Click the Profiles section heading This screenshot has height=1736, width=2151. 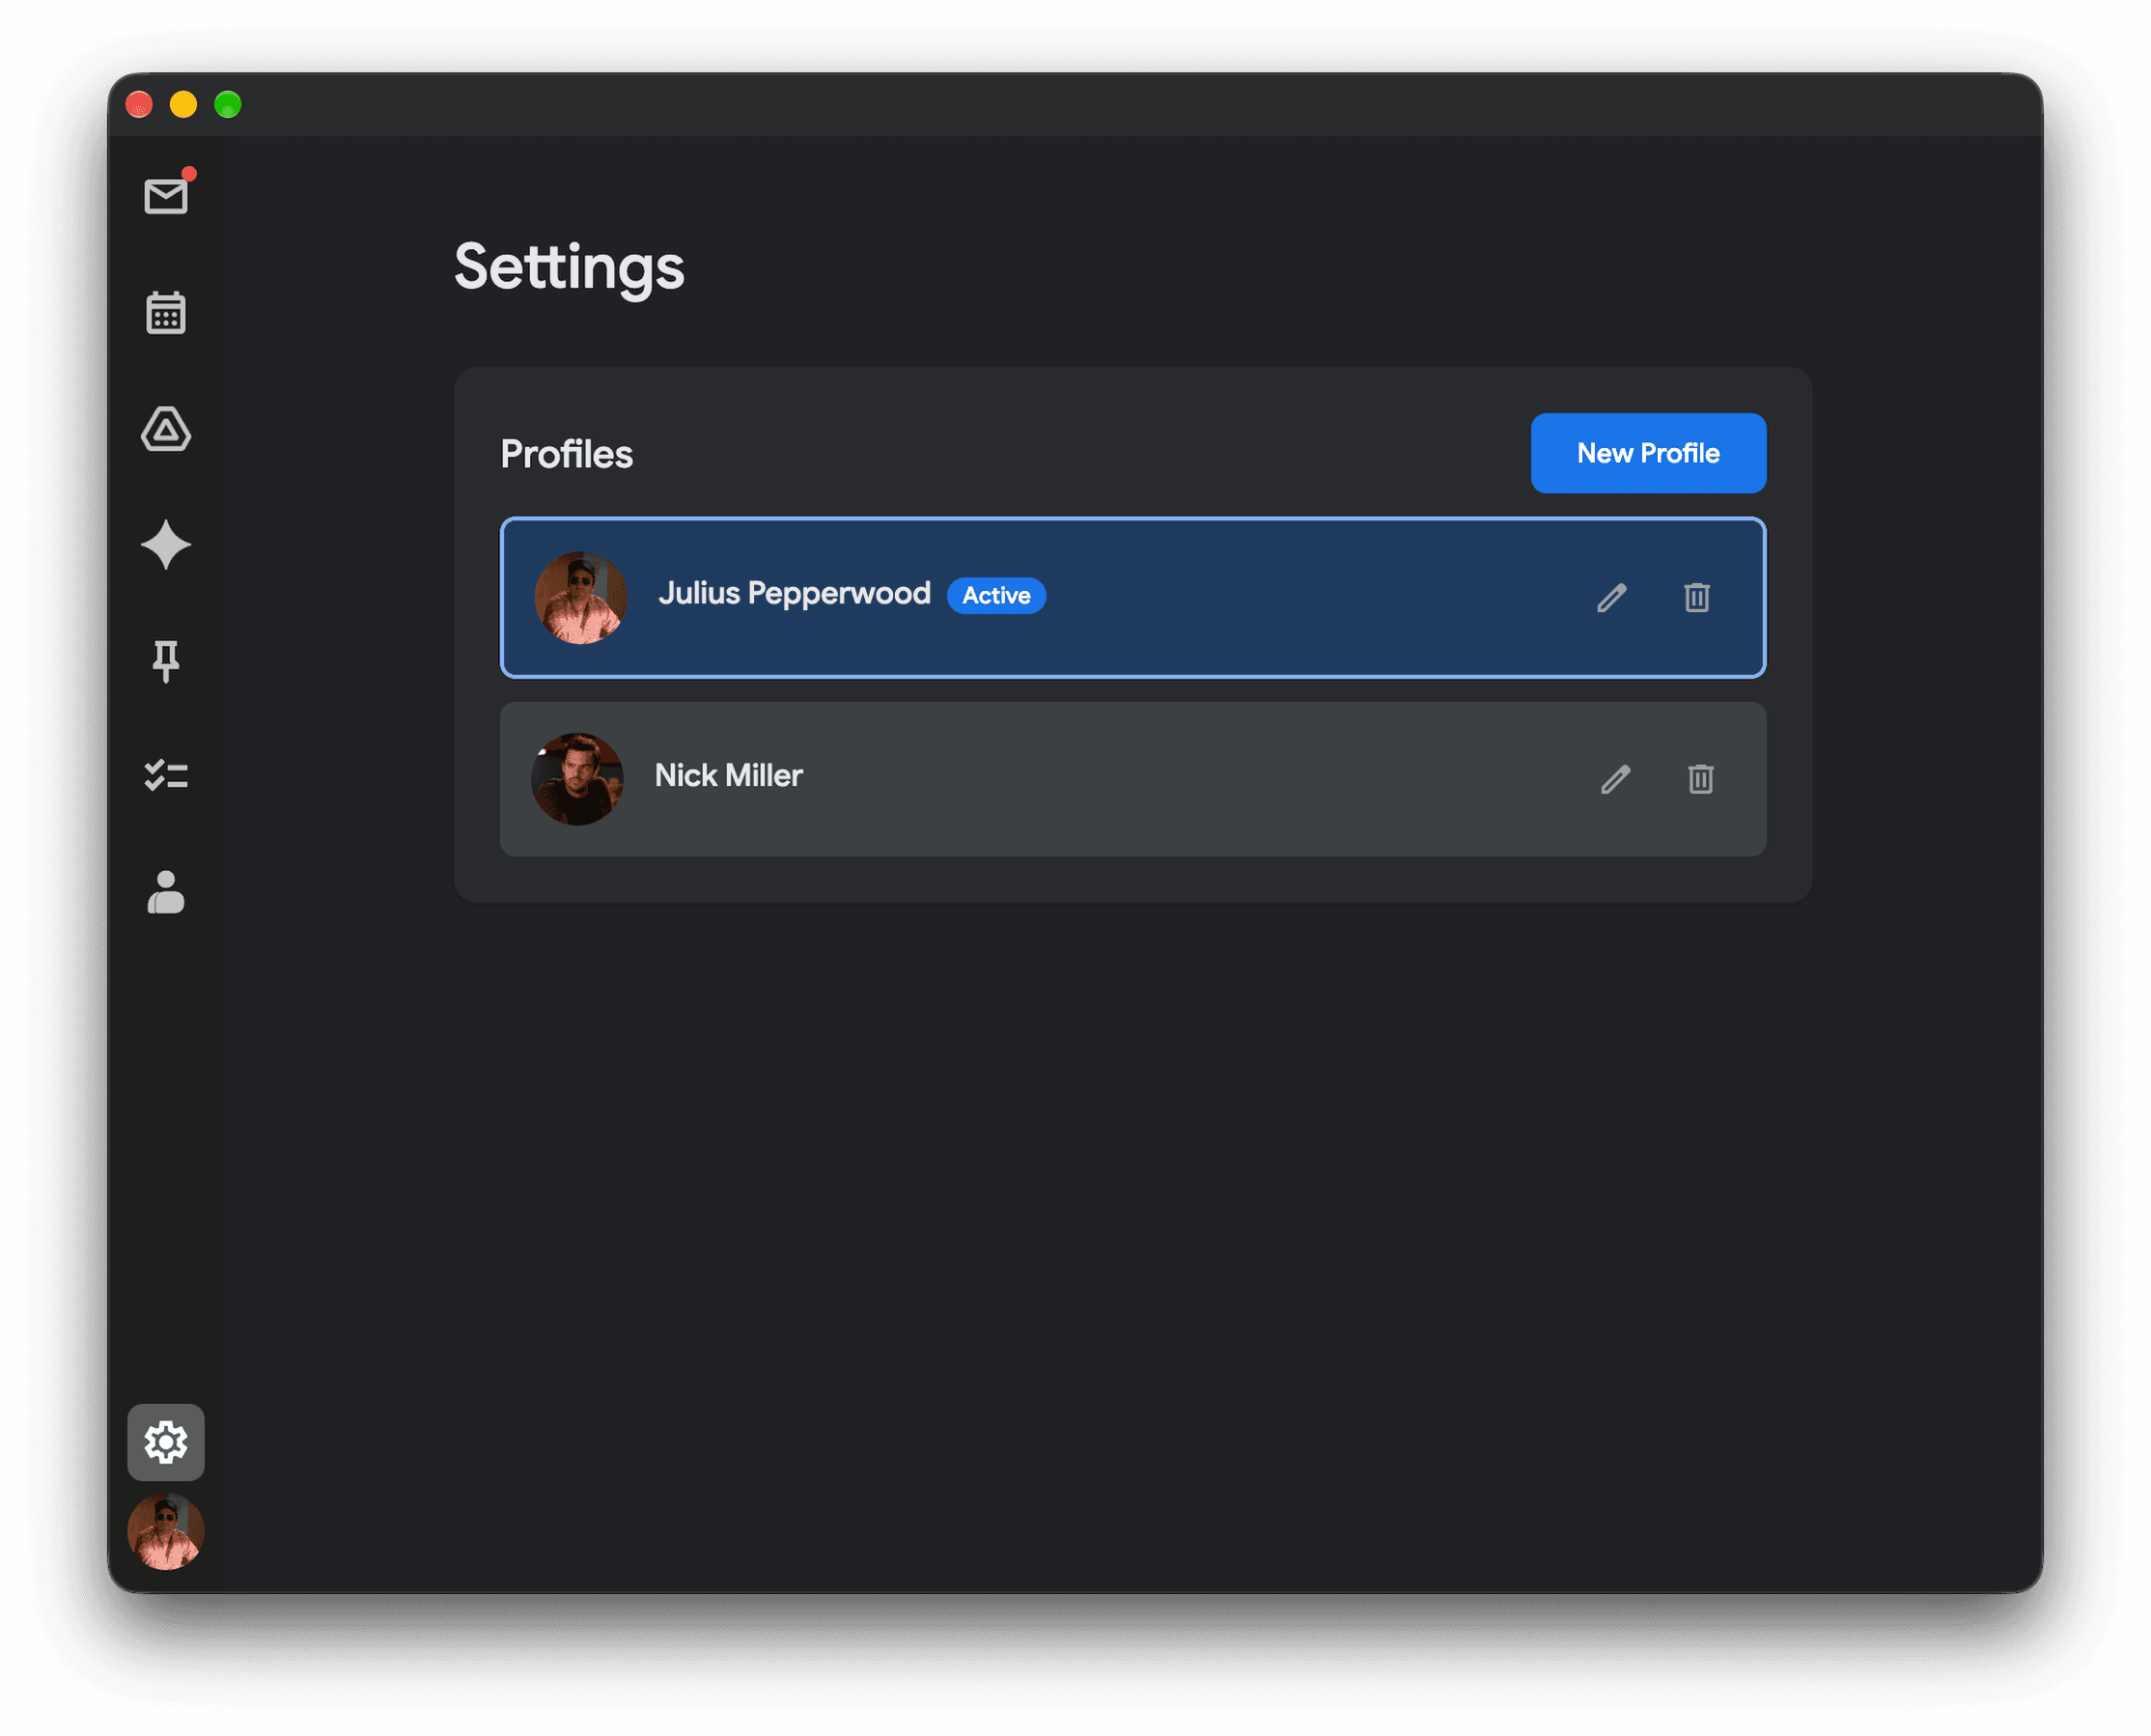coord(566,454)
